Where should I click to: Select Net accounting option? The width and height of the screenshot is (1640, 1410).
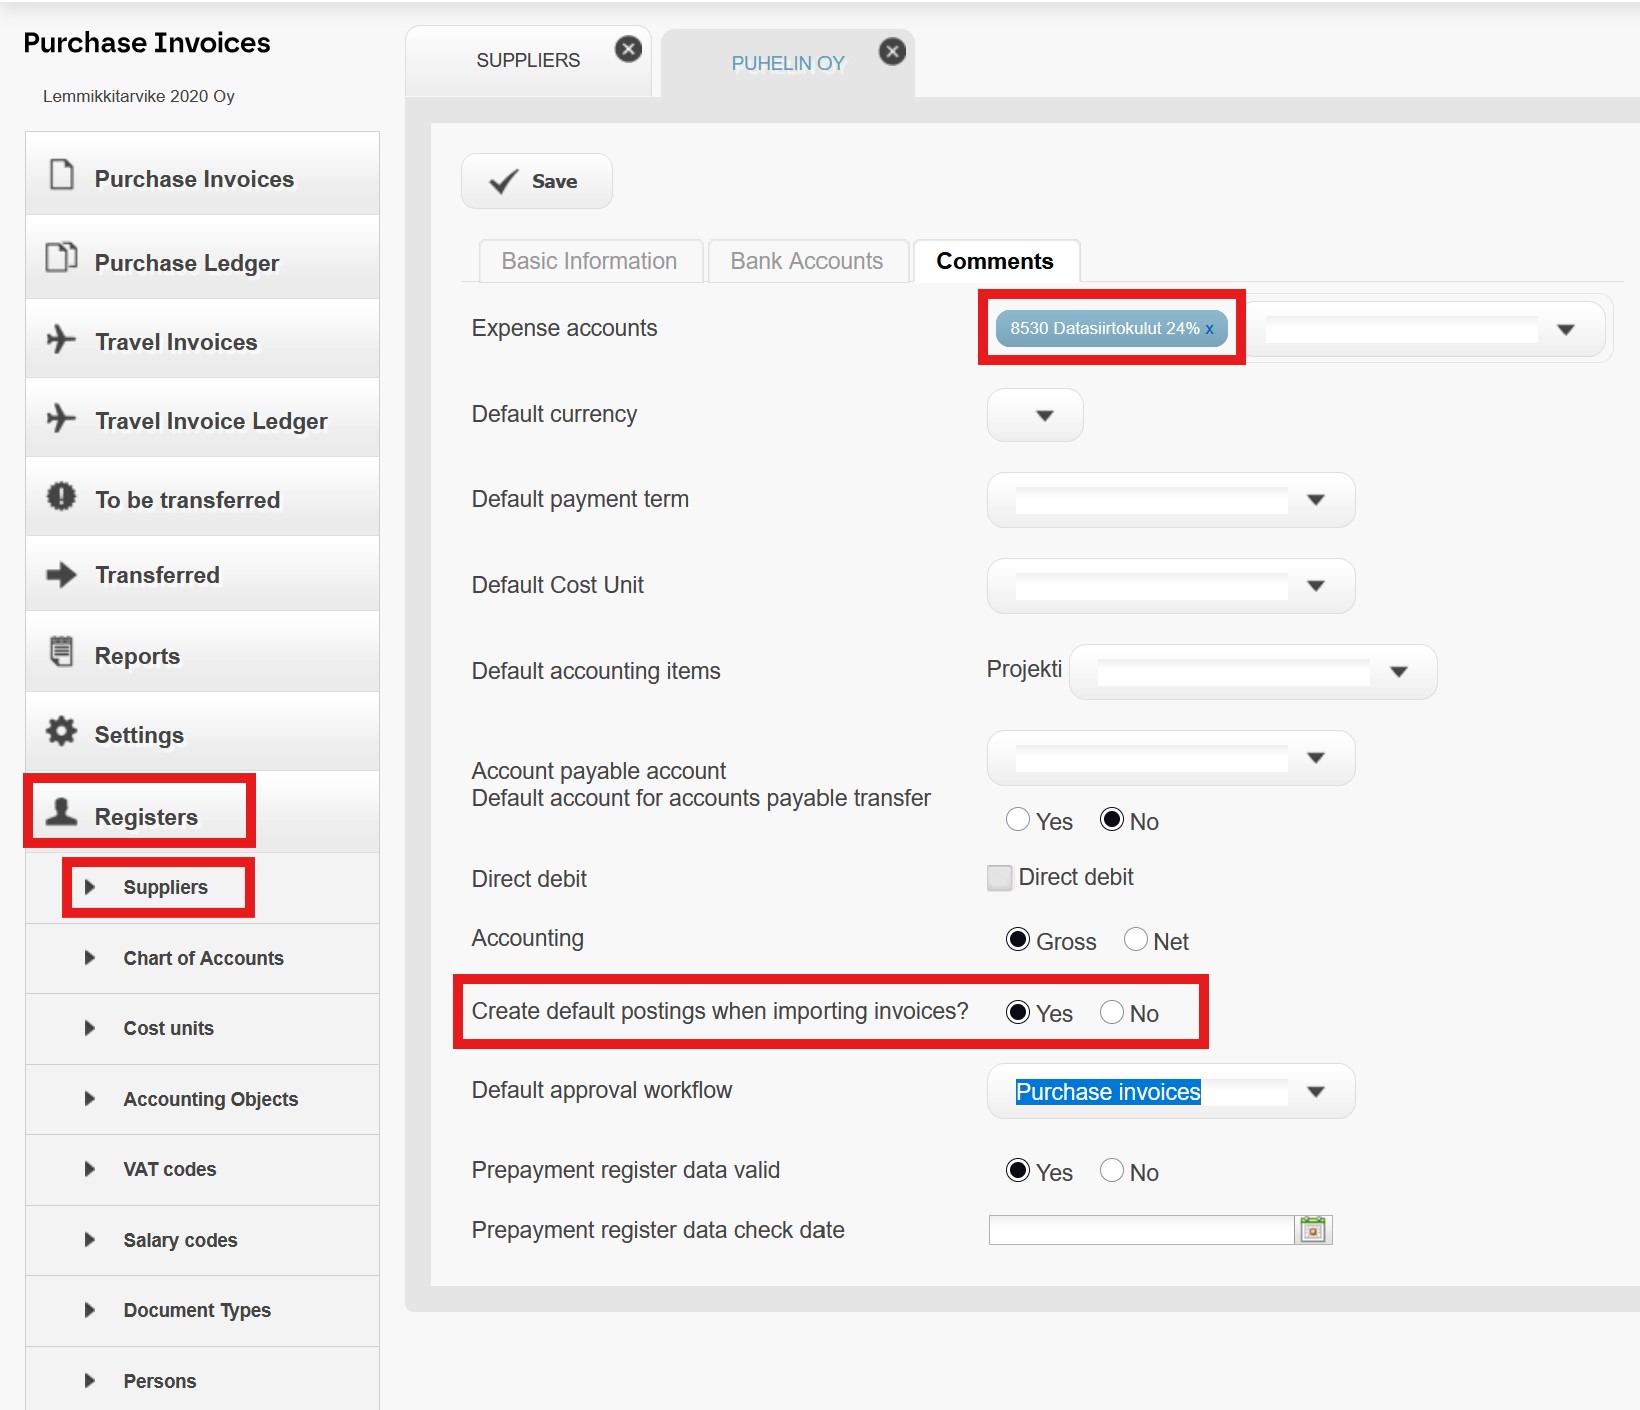pos(1136,939)
